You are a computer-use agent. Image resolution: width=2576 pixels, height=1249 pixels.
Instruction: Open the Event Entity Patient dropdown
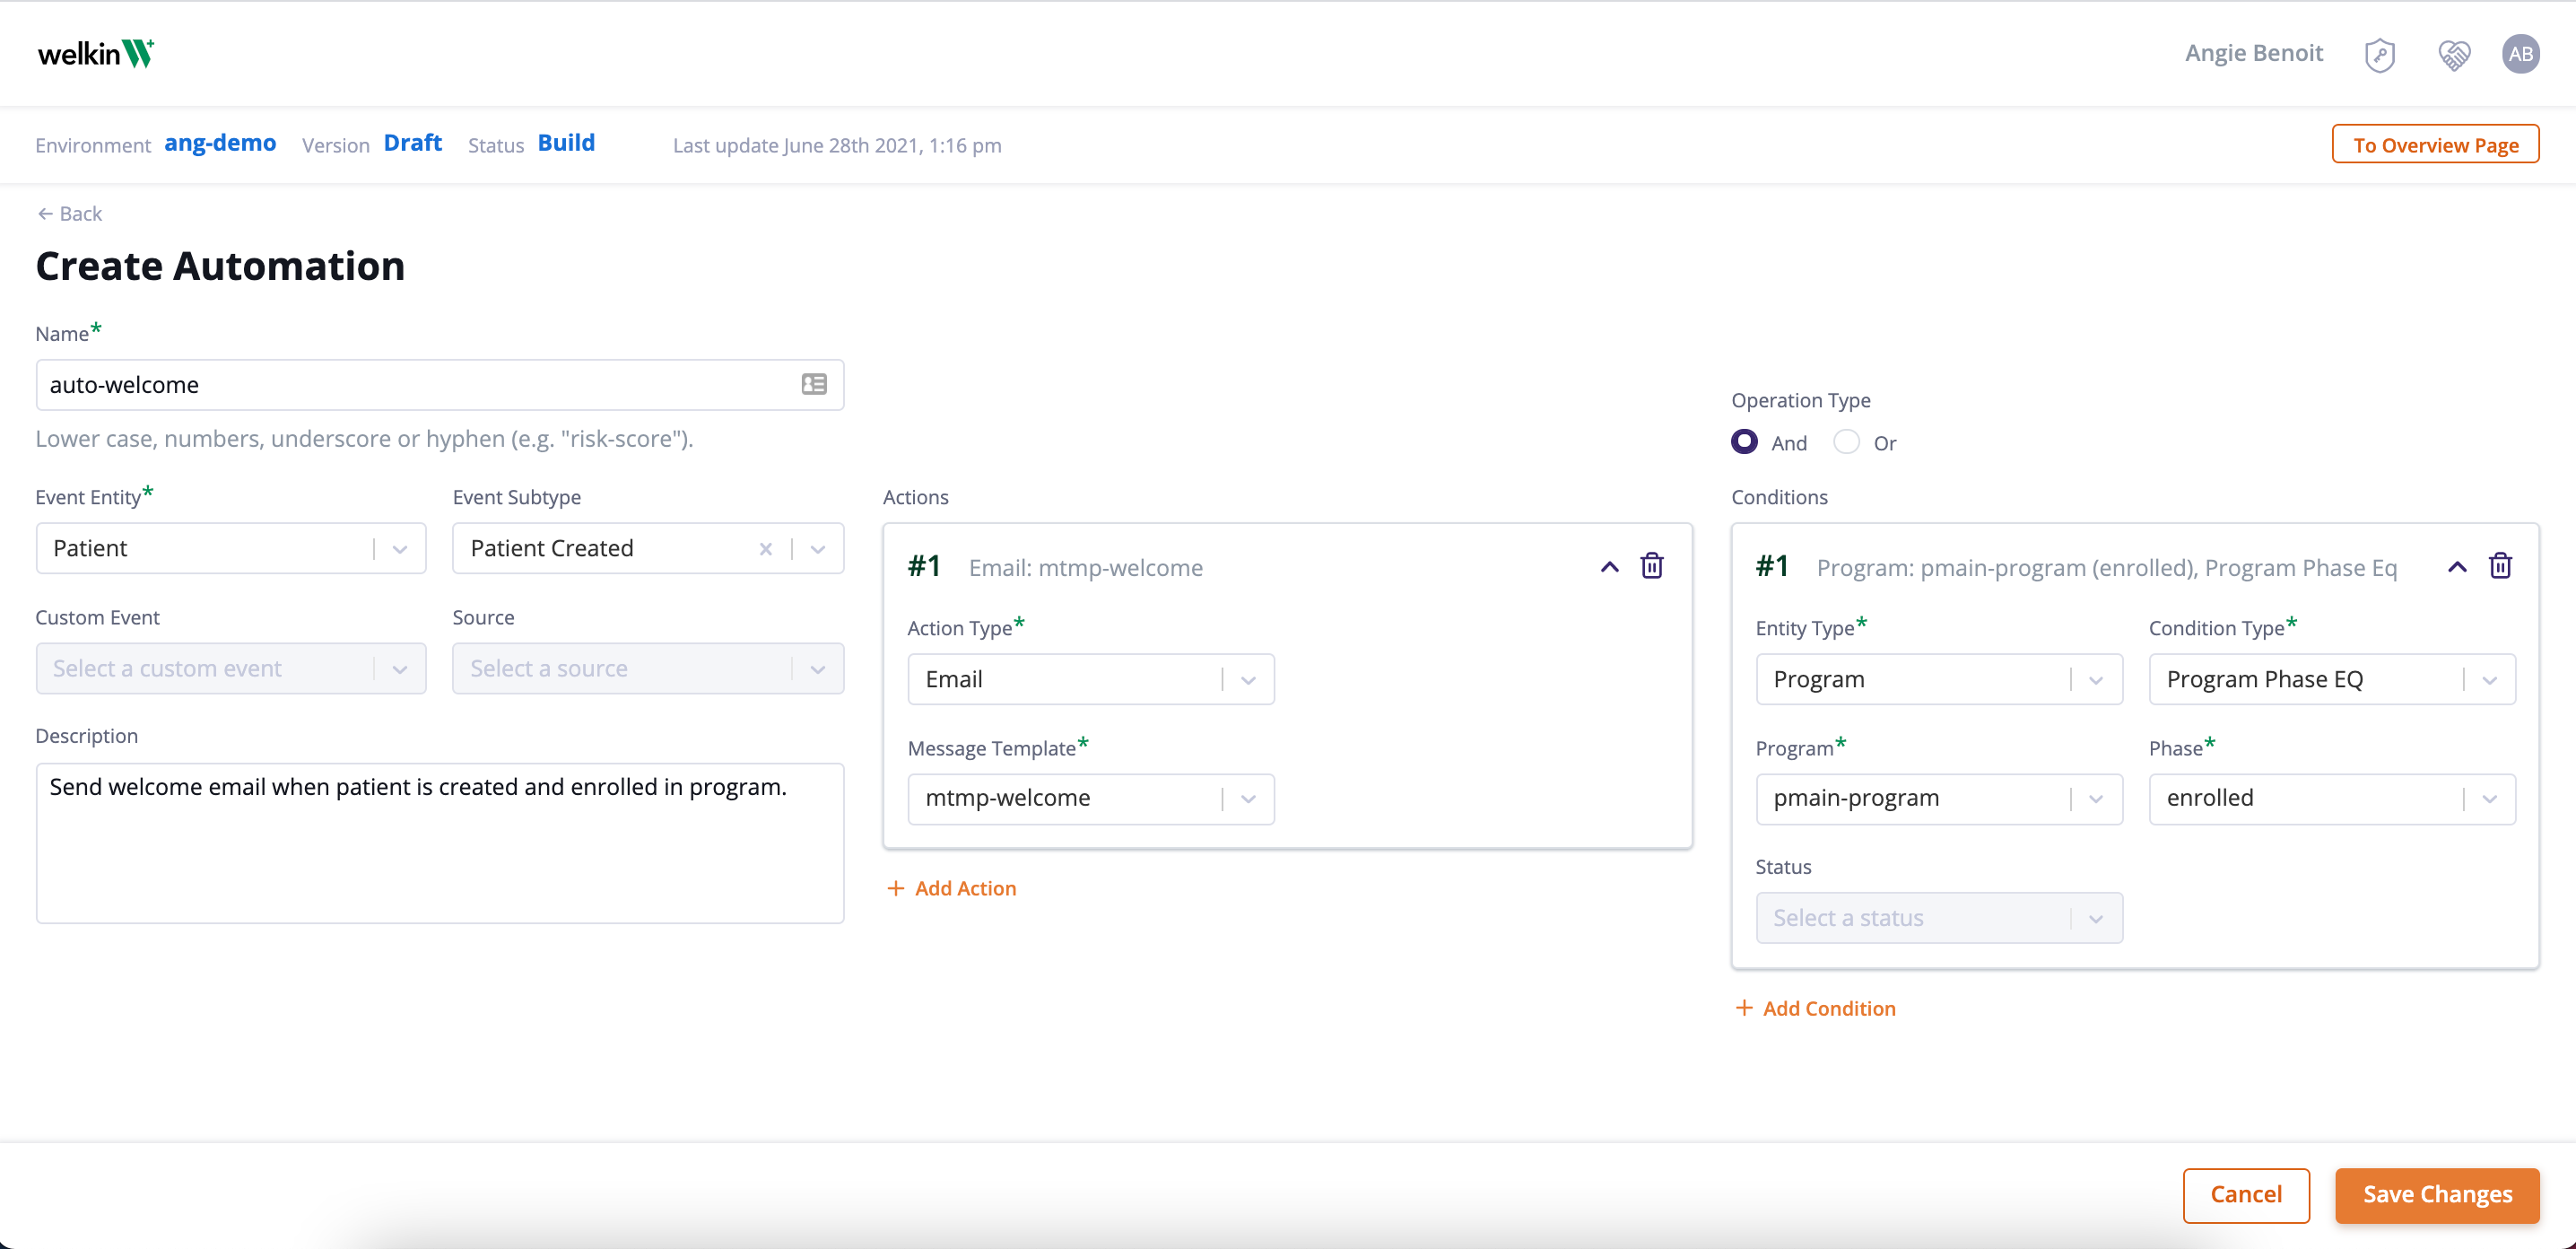tap(231, 548)
